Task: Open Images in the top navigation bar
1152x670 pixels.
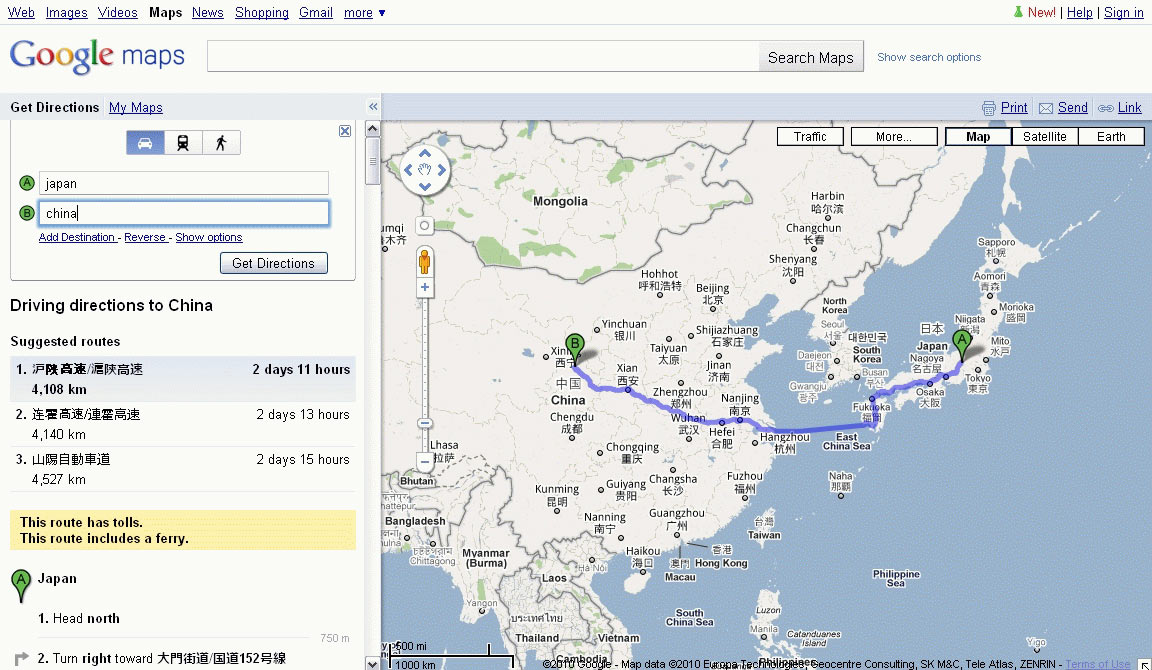Action: [66, 13]
